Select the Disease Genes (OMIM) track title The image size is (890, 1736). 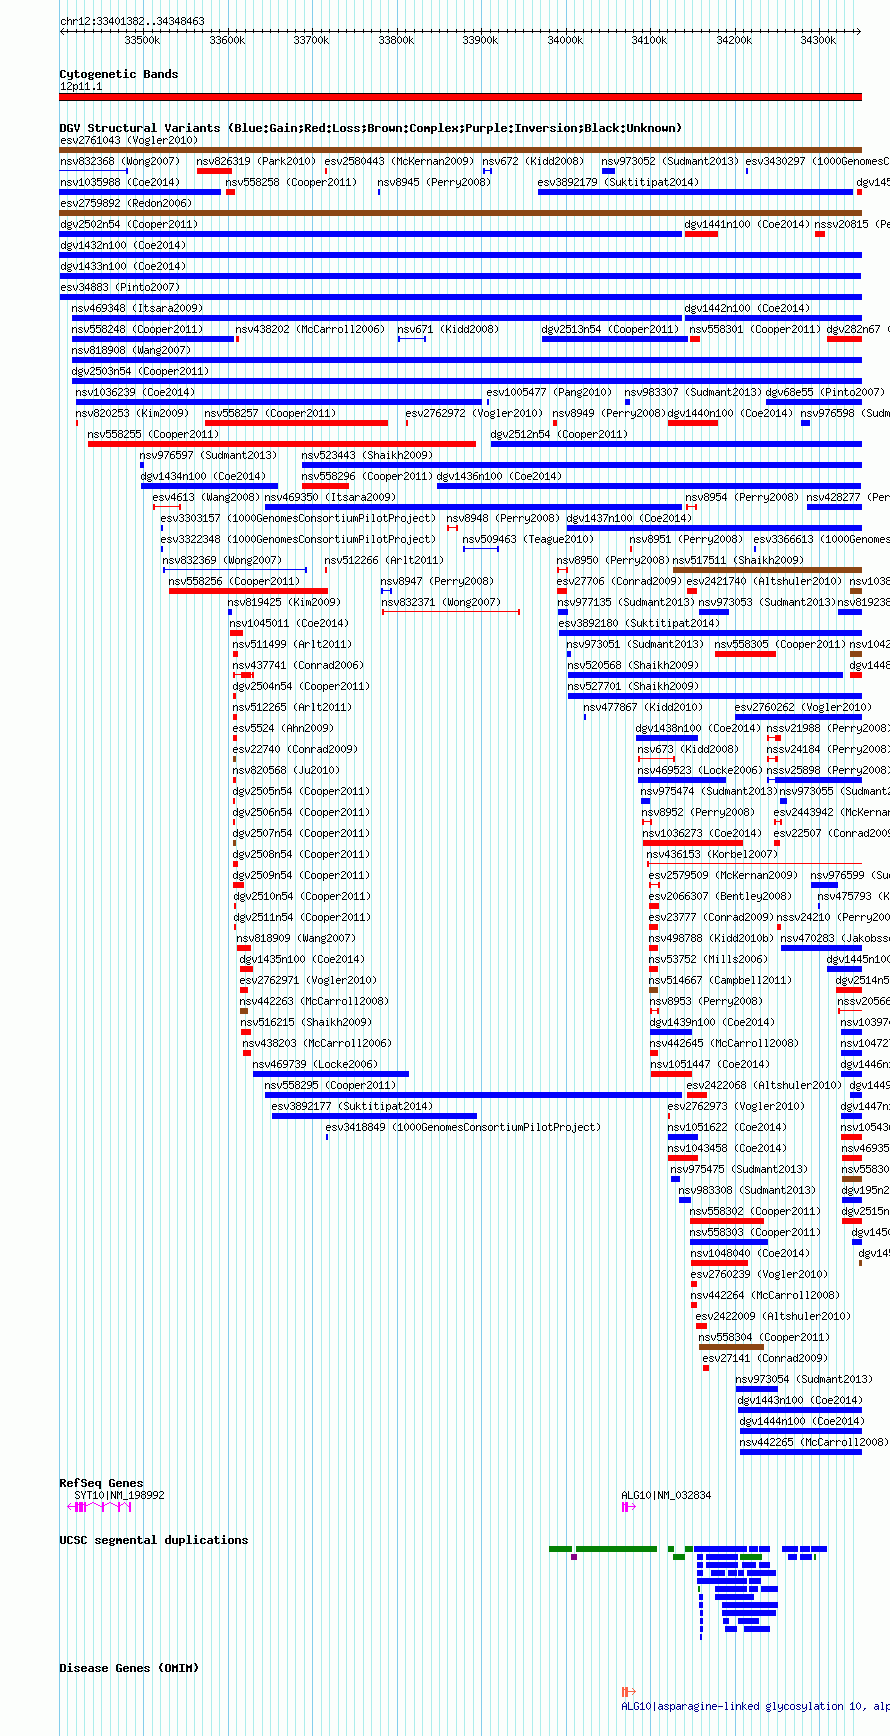point(129,1668)
